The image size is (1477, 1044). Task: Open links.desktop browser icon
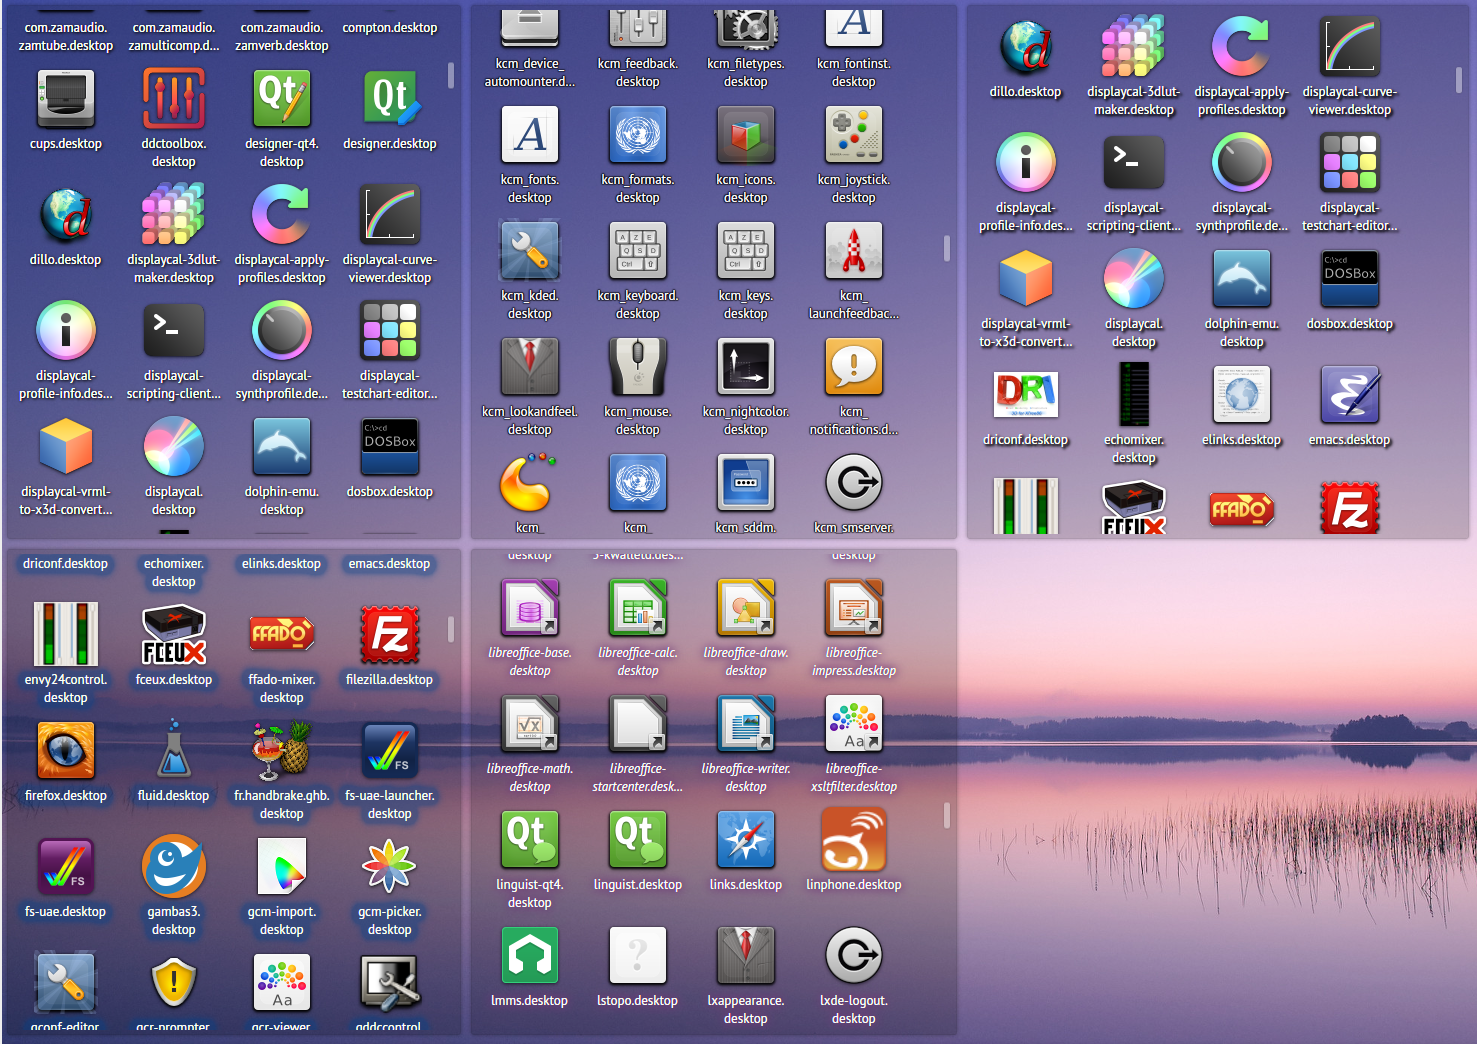[x=746, y=840]
